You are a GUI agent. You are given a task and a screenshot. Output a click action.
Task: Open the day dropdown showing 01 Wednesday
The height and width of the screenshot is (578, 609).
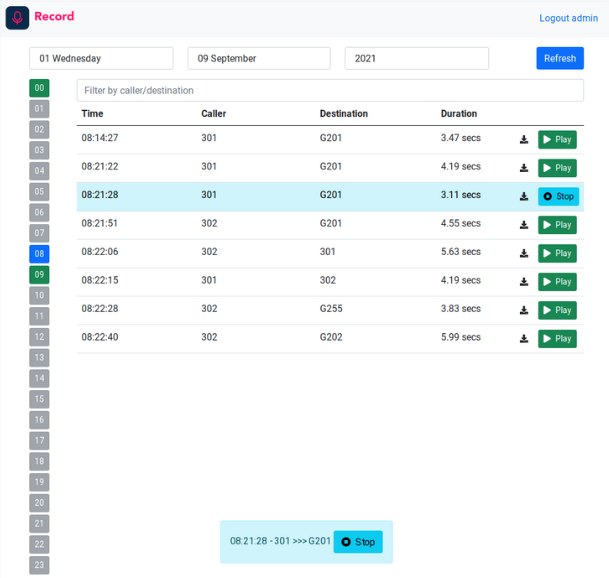coord(101,59)
